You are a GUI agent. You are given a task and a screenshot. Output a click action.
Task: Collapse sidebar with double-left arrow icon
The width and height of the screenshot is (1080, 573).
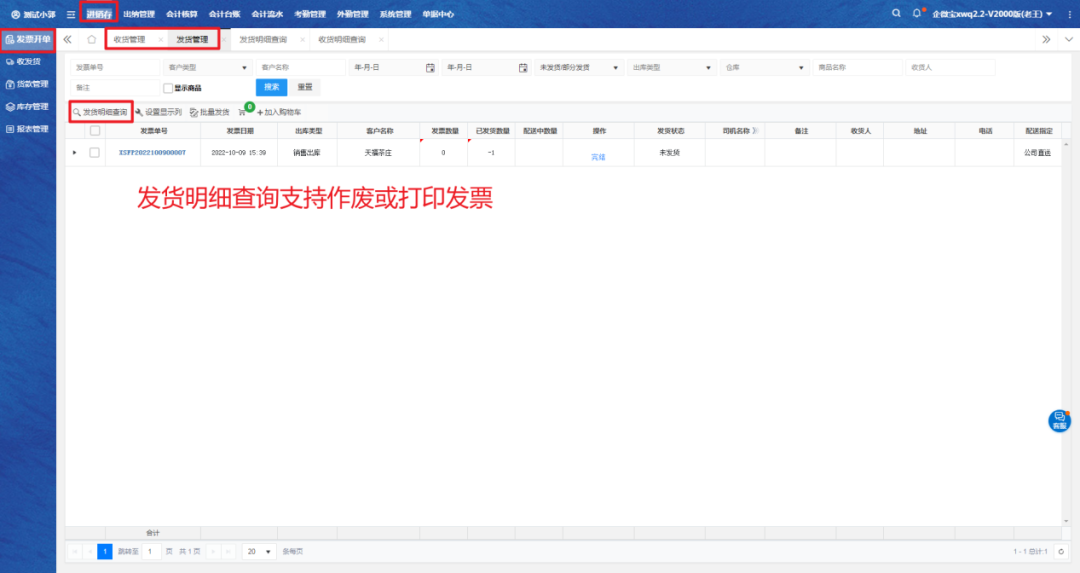tap(67, 40)
